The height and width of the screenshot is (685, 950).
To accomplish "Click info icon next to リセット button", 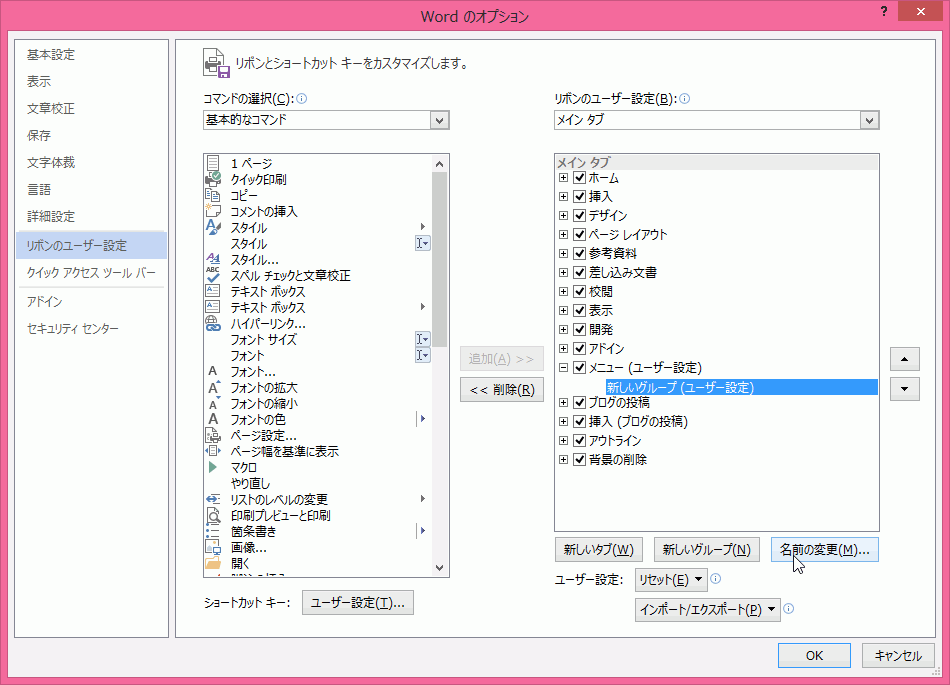I will click(716, 578).
